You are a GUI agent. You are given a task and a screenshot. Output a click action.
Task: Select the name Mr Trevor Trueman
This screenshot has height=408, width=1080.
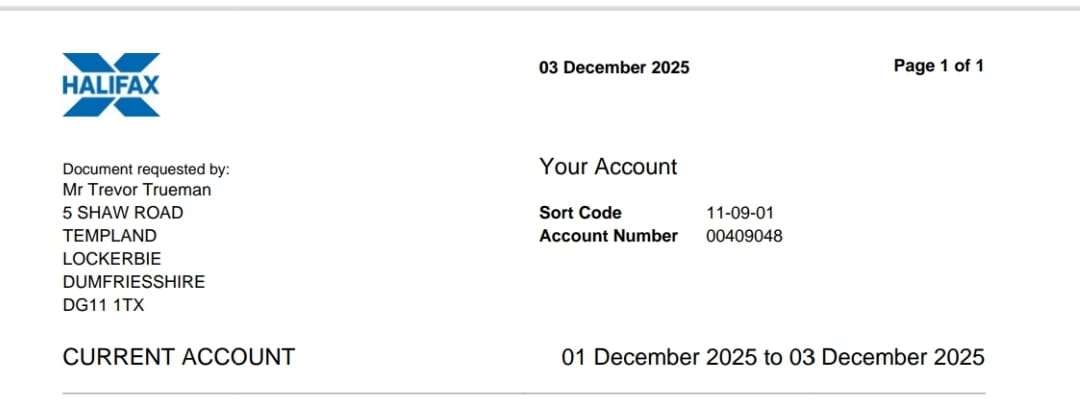click(137, 190)
